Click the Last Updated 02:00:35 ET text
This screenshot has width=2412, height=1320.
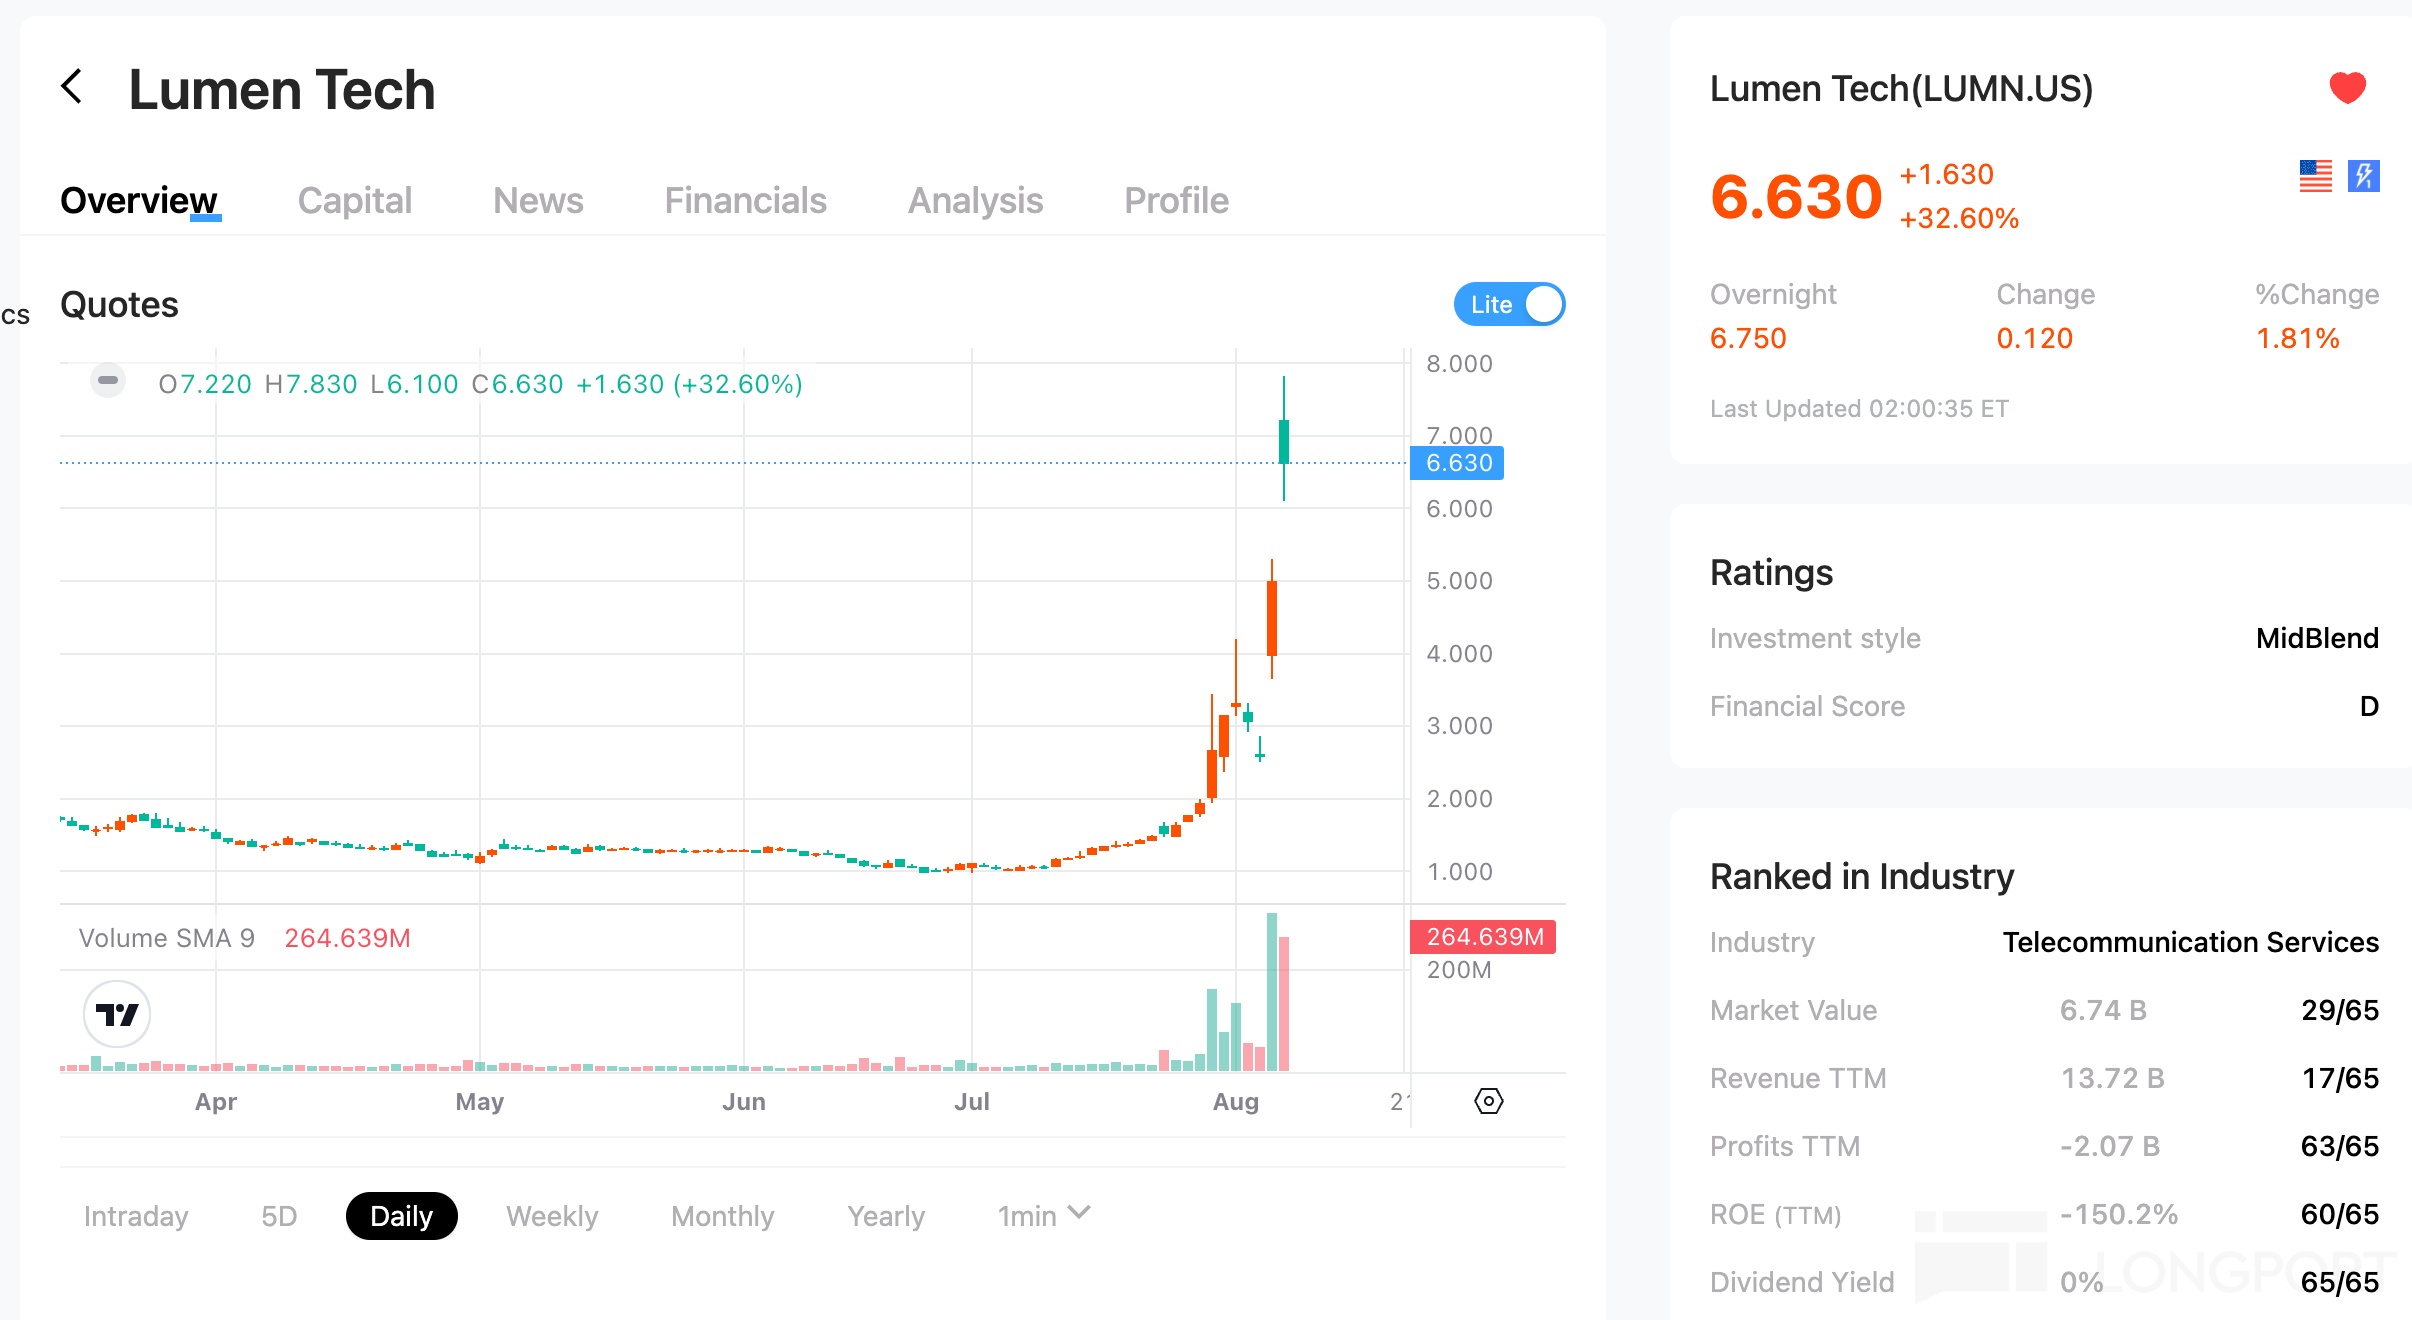click(1859, 408)
